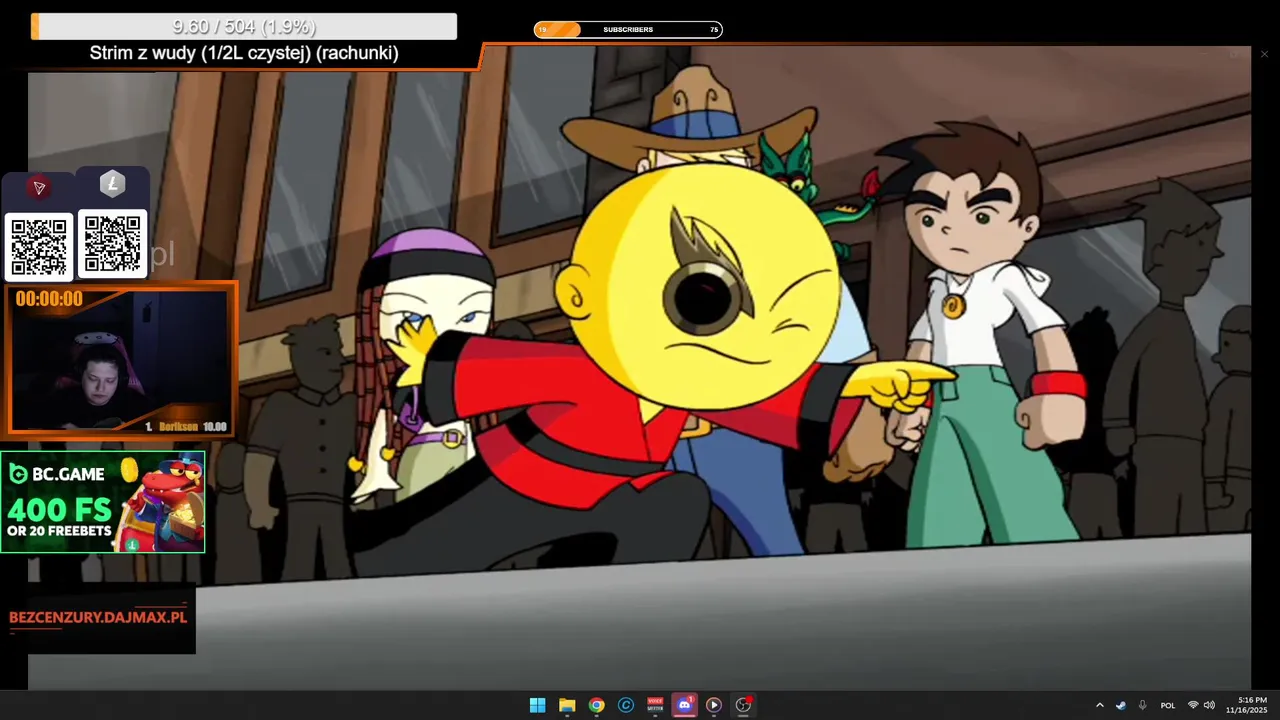The height and width of the screenshot is (720, 1280).
Task: Expand the hidden tray icons chevron
Action: (x=1099, y=705)
